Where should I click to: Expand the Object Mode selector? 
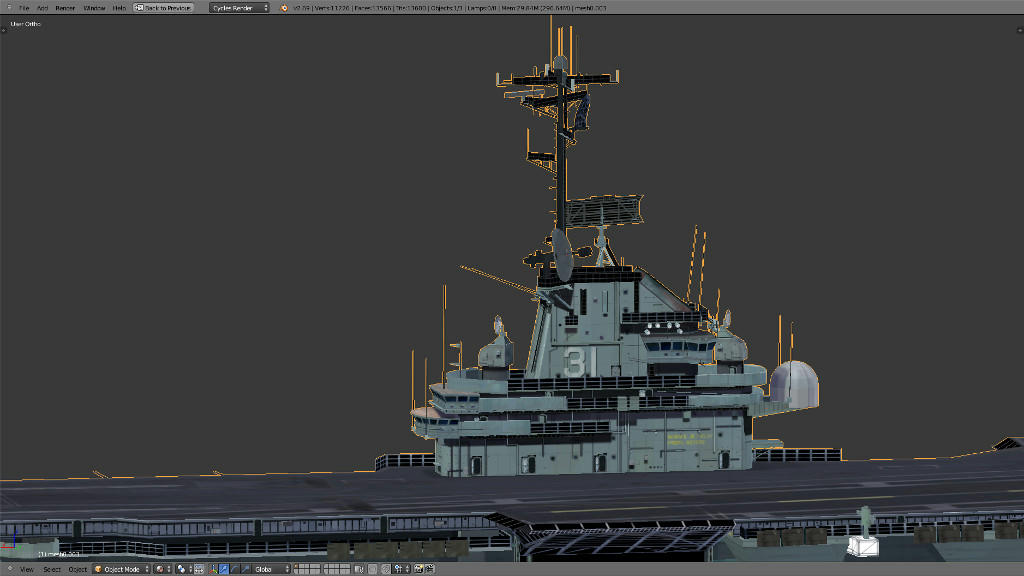tap(121, 569)
